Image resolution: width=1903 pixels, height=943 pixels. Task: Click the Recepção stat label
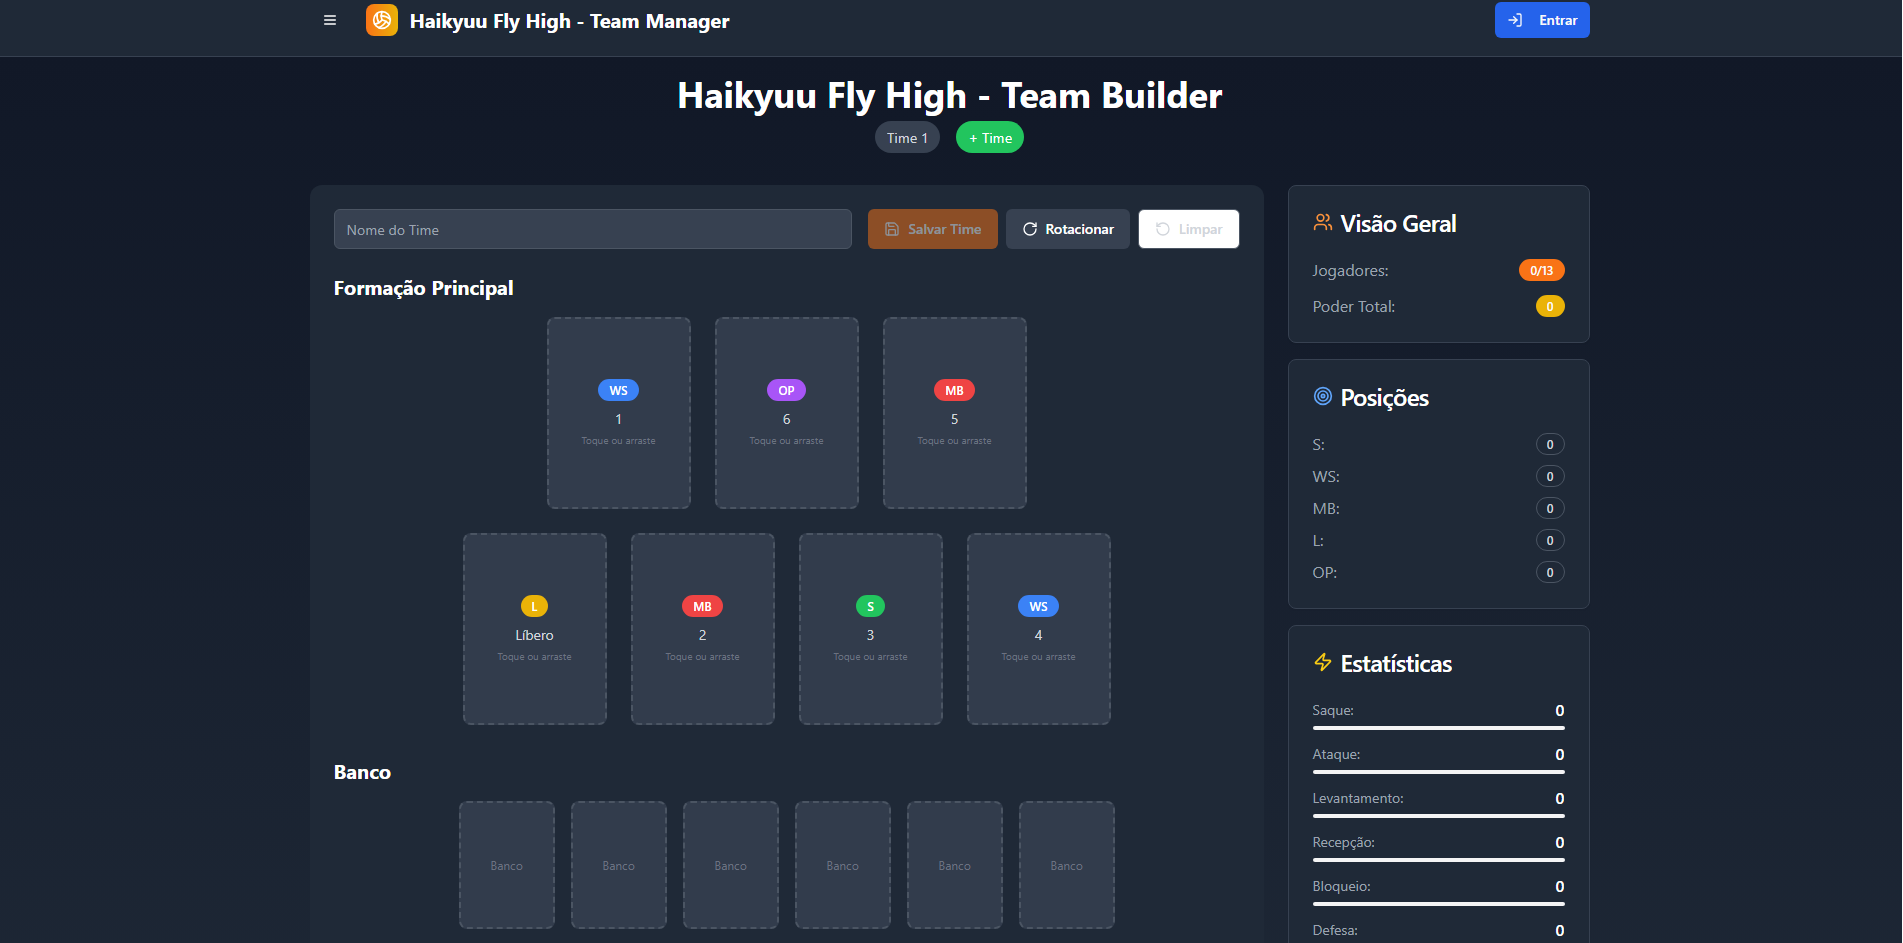tap(1344, 842)
